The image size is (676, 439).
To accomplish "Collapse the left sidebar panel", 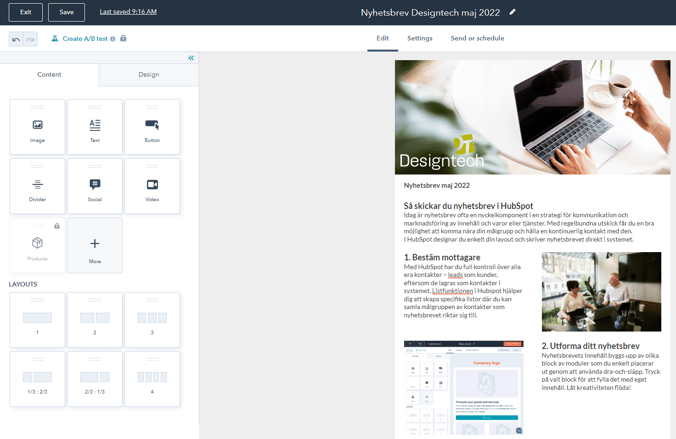I will click(191, 58).
